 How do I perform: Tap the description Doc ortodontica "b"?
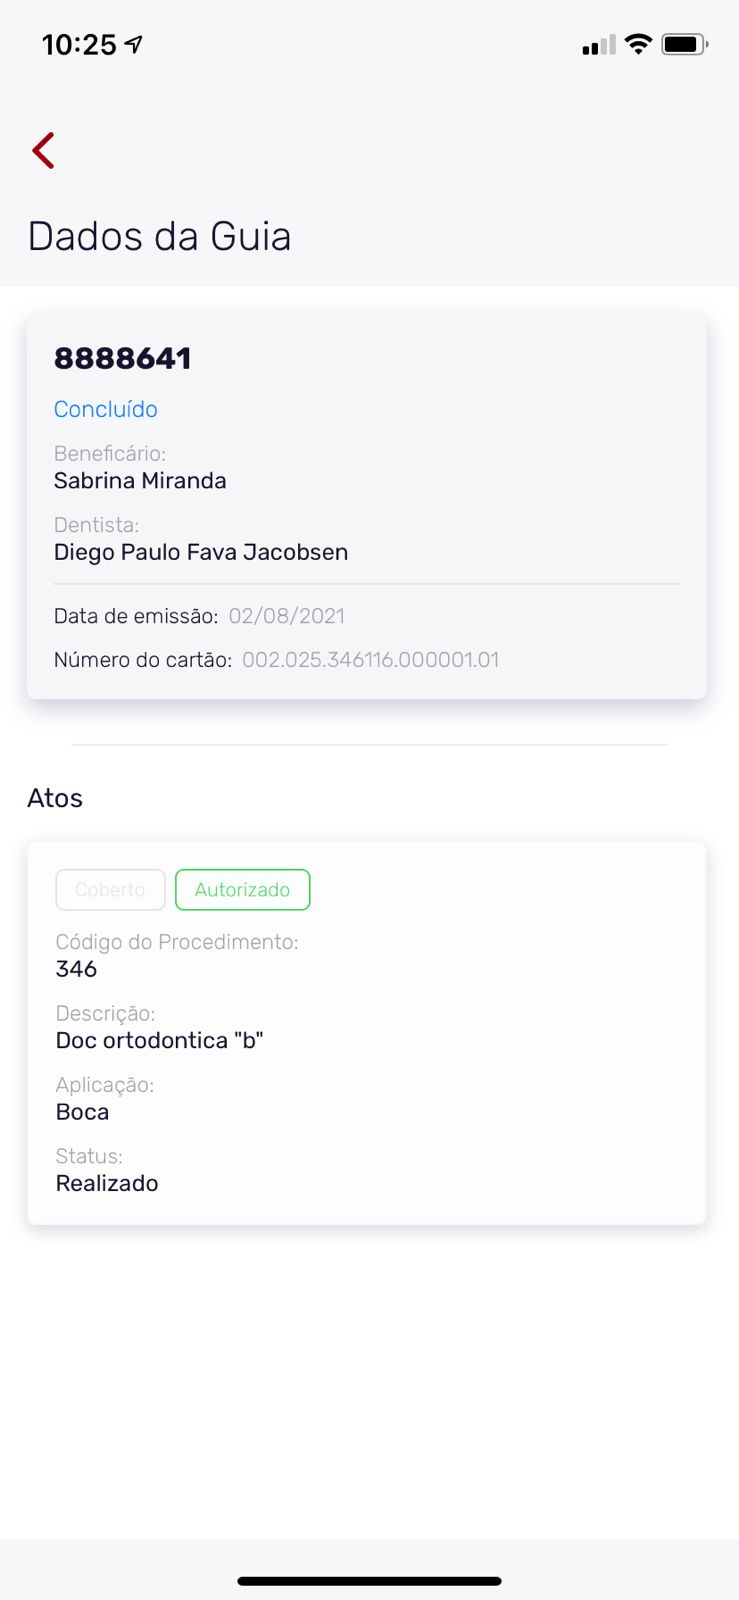159,1041
